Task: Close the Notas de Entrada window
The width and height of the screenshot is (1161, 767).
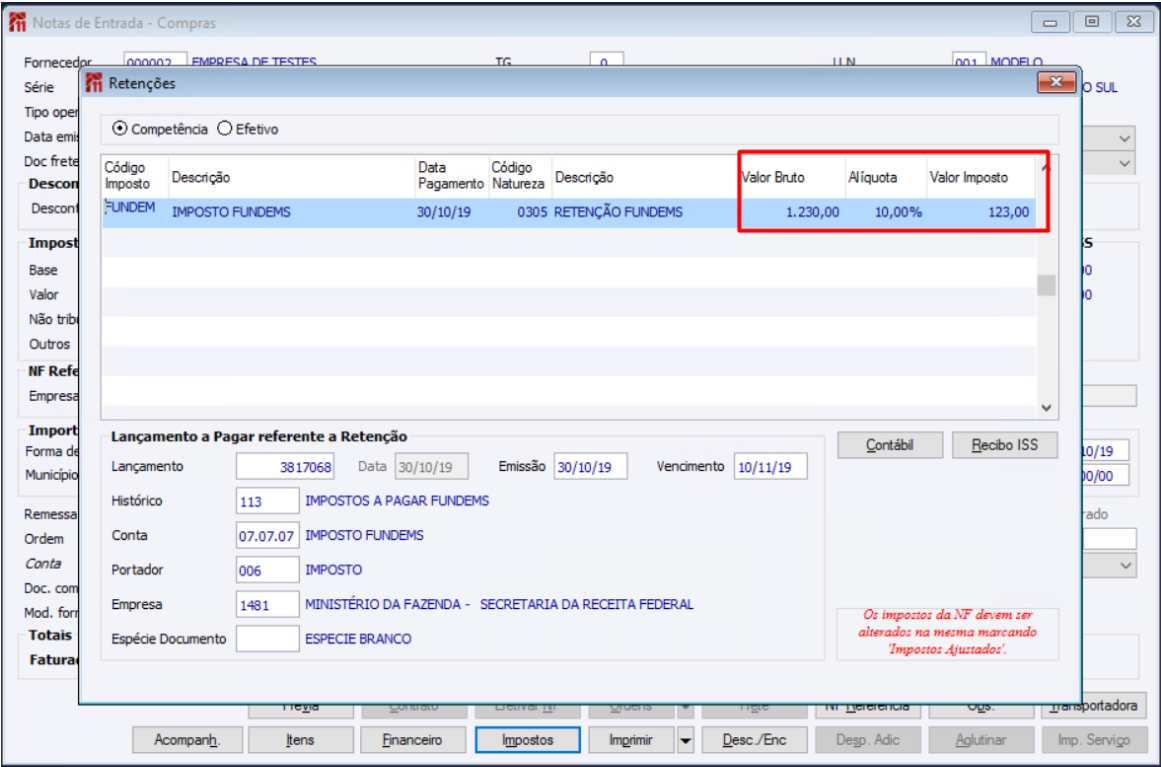Action: coord(1134,22)
